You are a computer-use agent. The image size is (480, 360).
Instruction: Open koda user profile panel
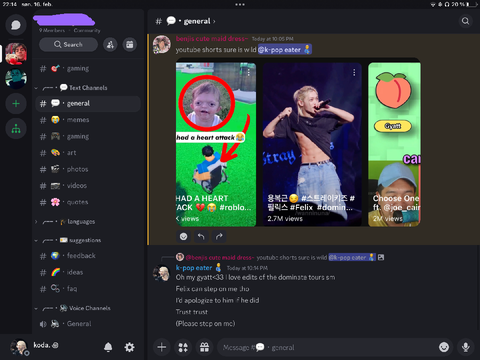click(x=35, y=347)
